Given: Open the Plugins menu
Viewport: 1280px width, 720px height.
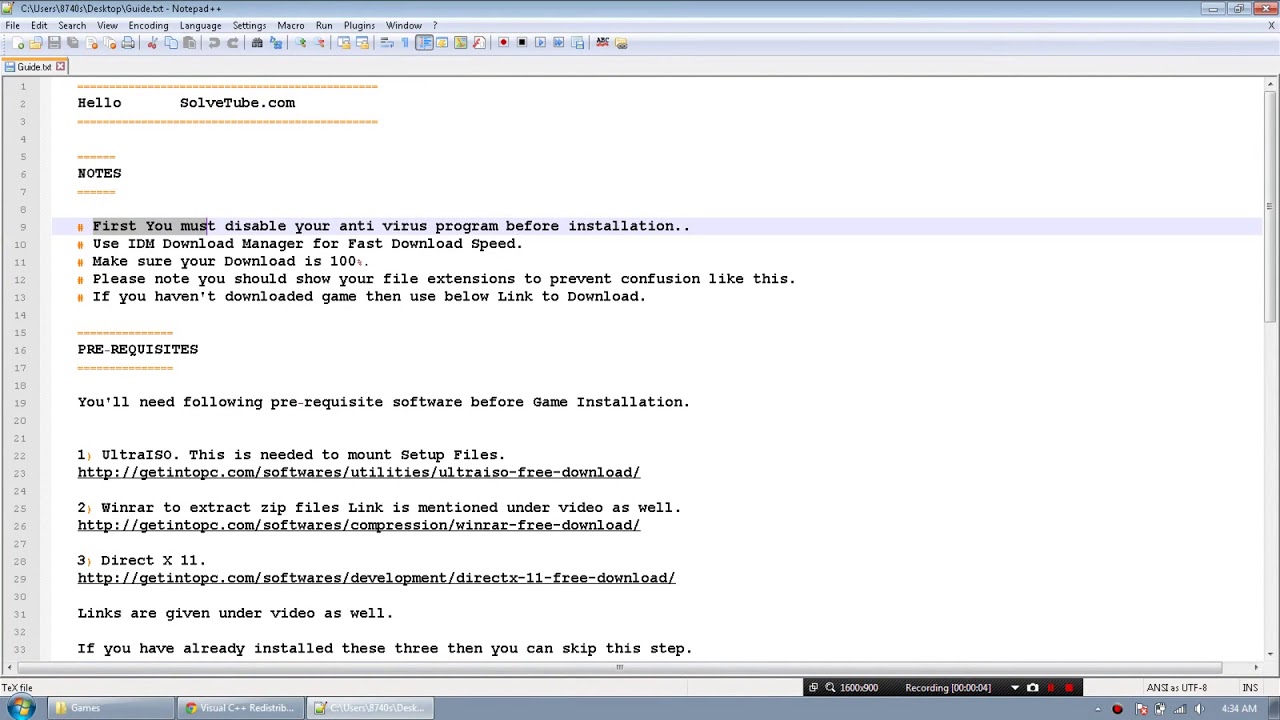Looking at the screenshot, I should pos(359,25).
